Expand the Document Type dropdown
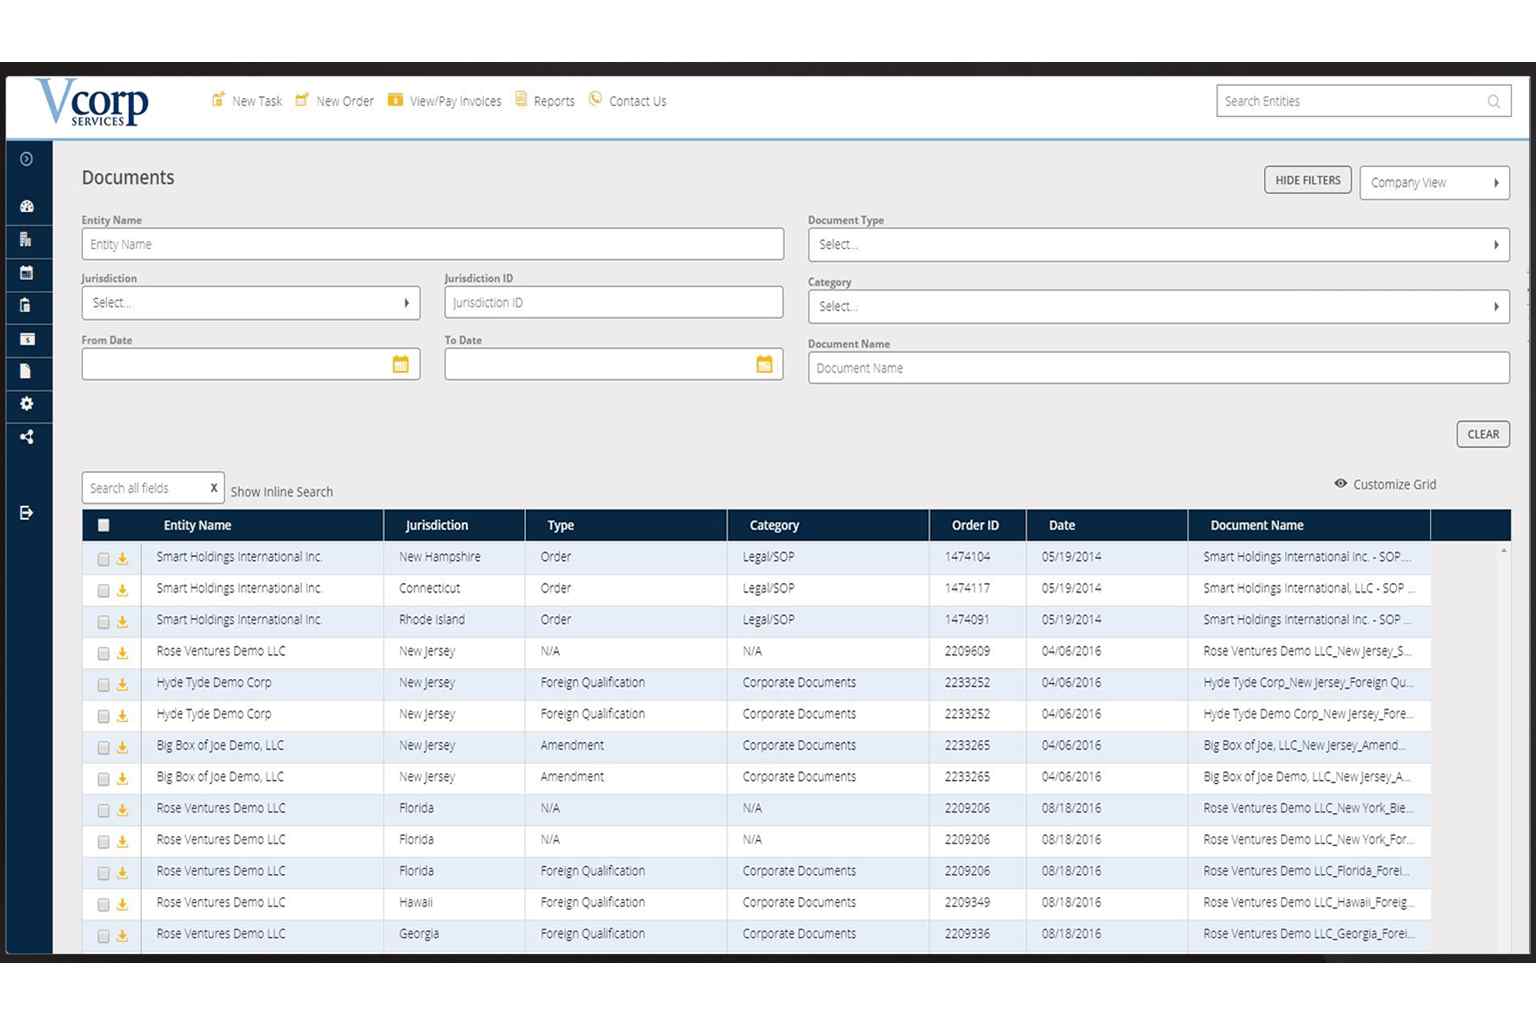 pos(1158,245)
